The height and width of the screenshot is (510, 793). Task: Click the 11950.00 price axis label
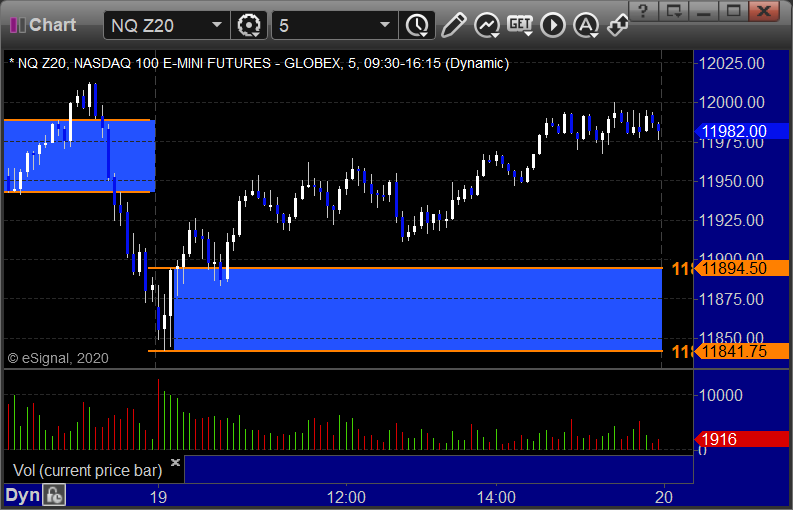coord(731,181)
